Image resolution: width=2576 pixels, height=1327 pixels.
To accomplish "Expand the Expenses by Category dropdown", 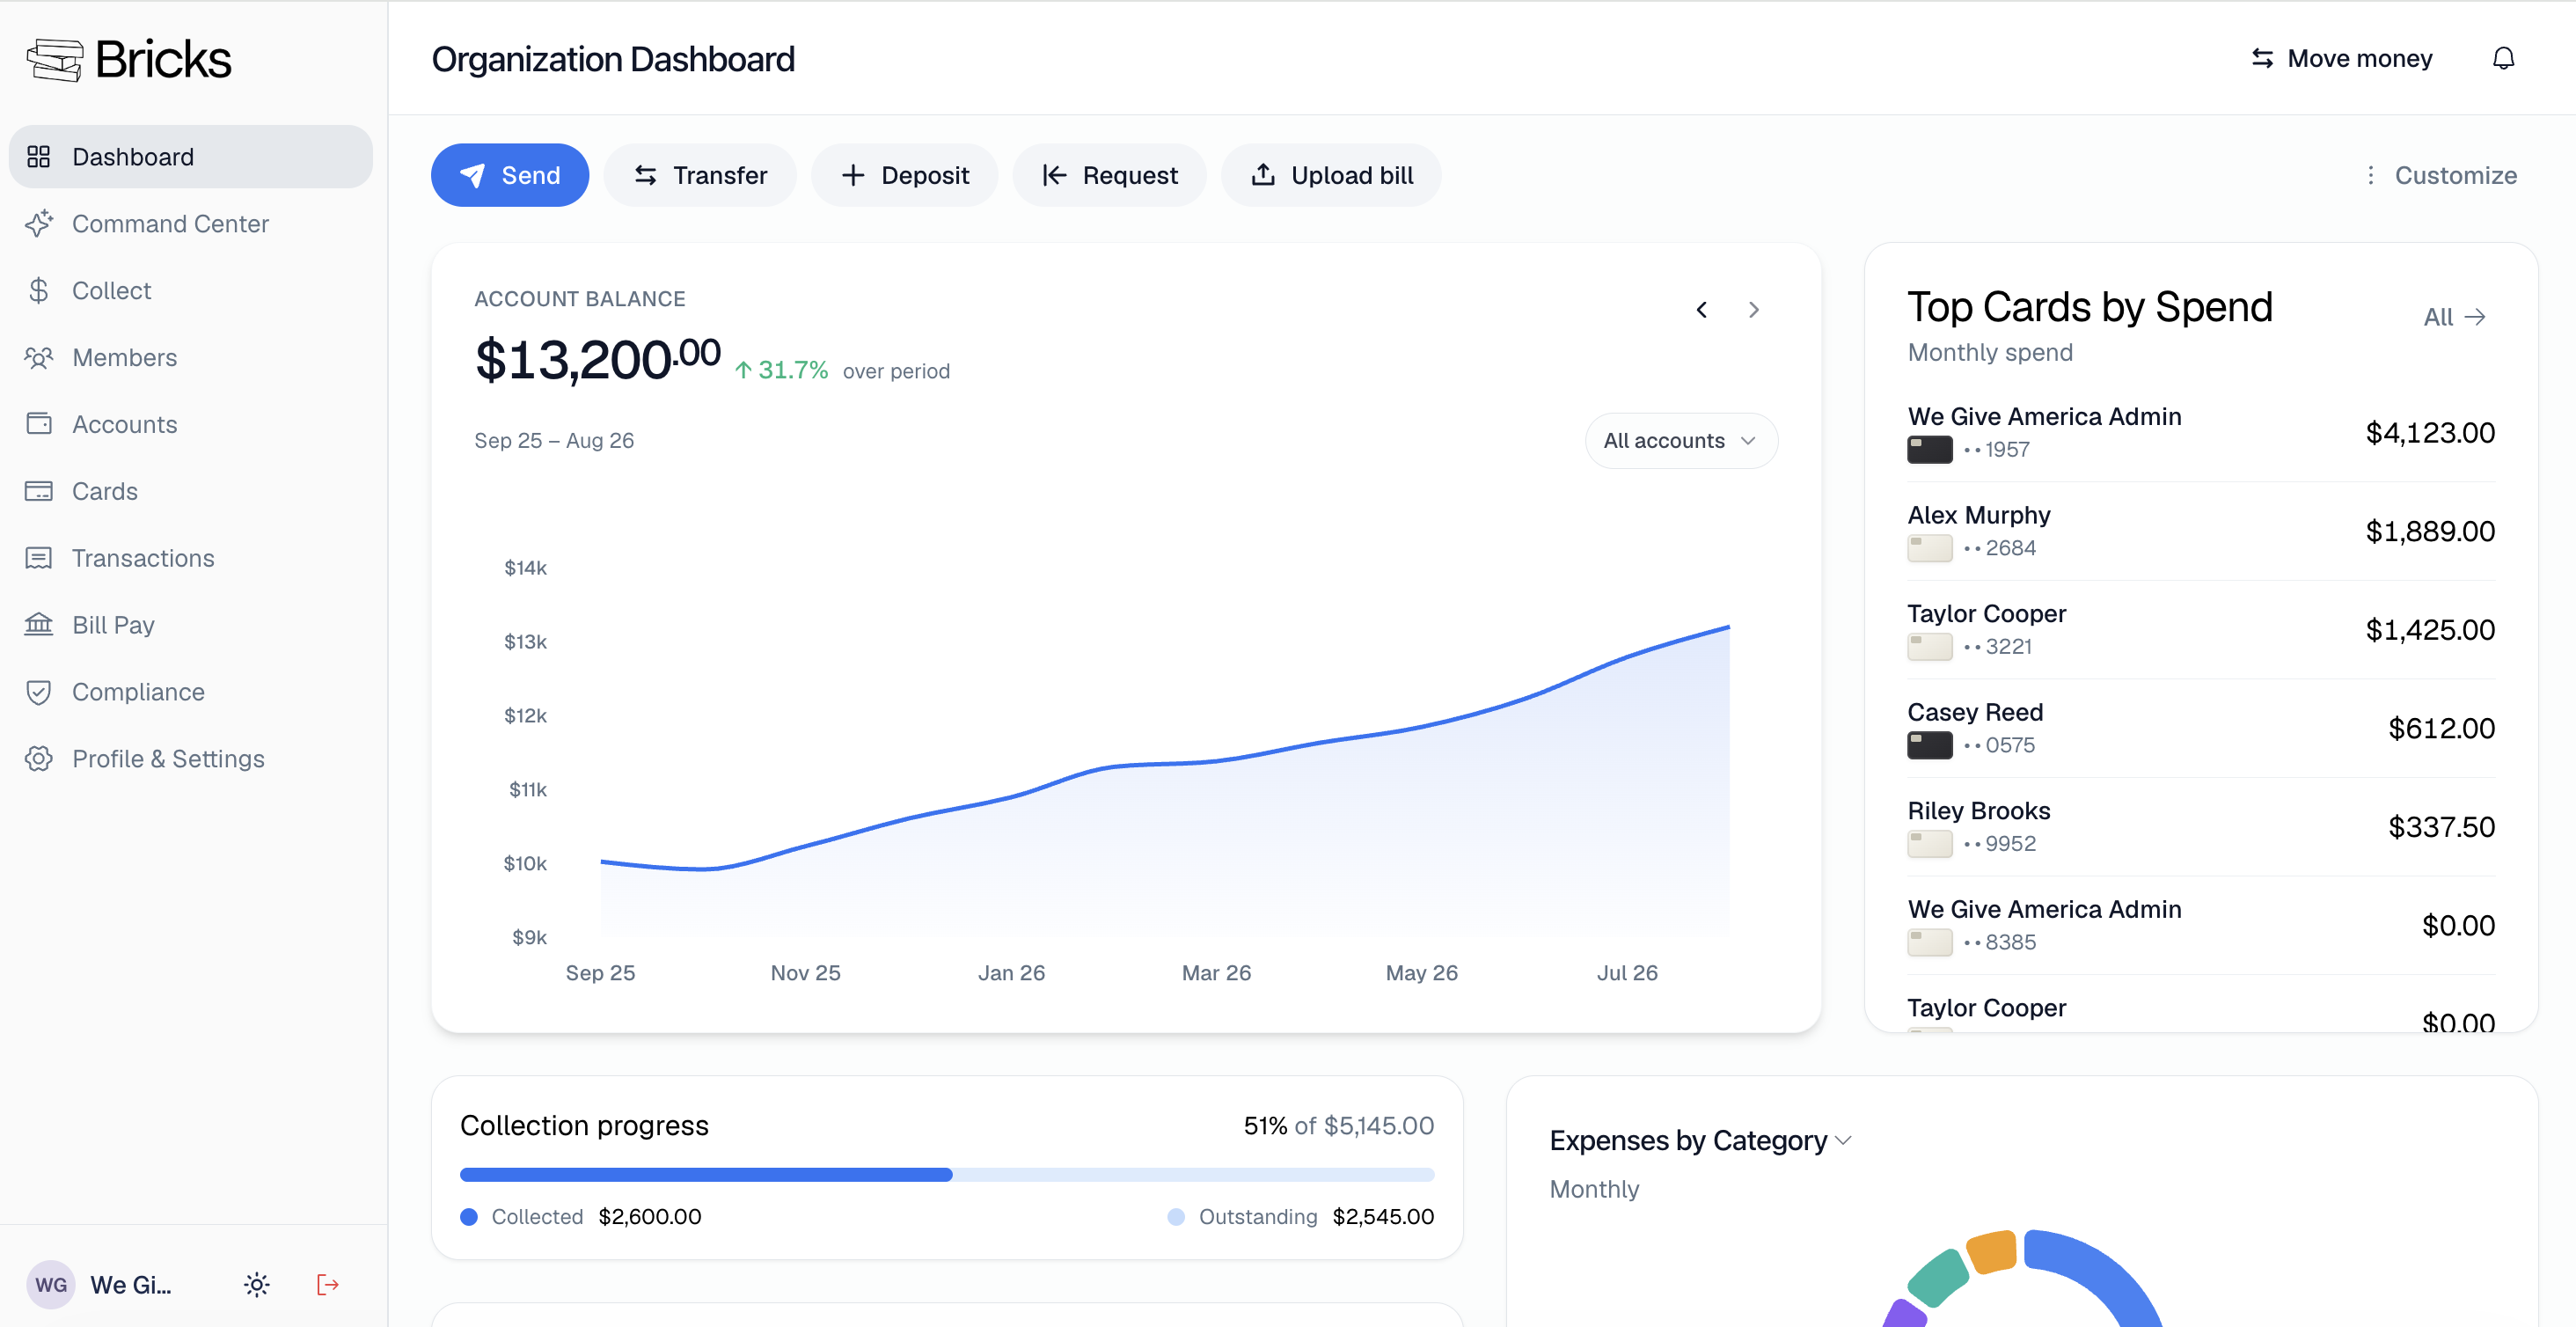I will [x=1700, y=1141].
